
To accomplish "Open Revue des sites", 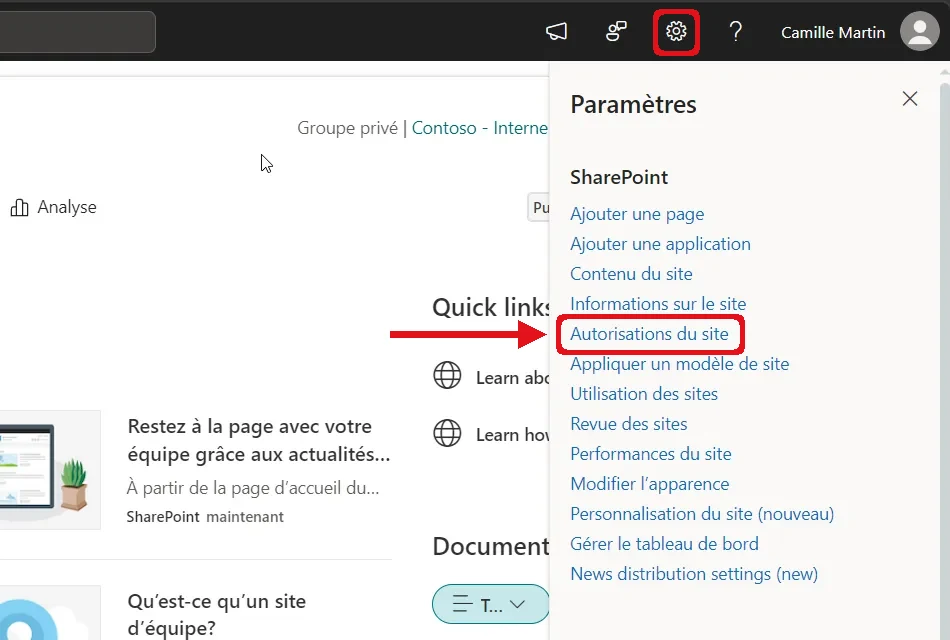I will (628, 424).
